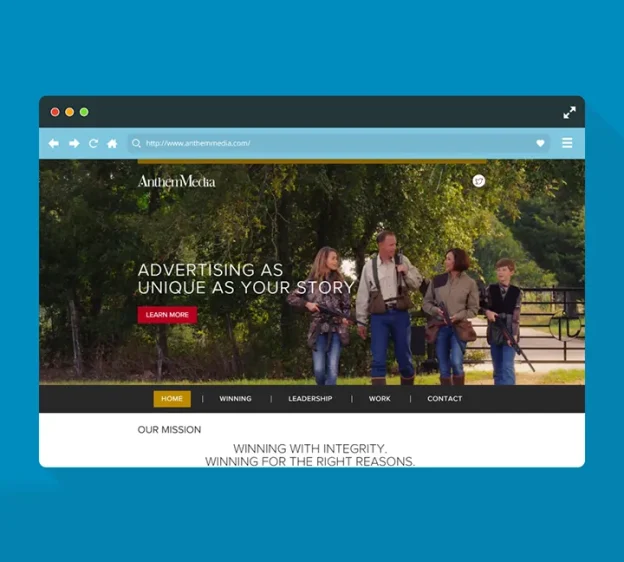
Task: Click the search magnifier in address bar
Action: (136, 143)
